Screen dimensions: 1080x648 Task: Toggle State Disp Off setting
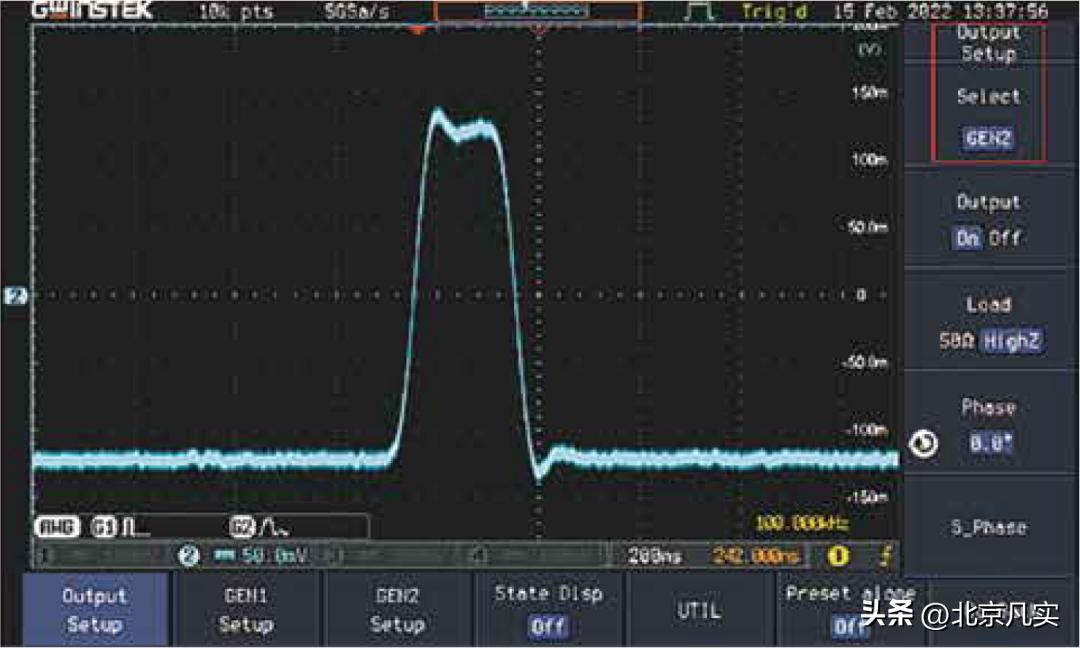coord(548,610)
